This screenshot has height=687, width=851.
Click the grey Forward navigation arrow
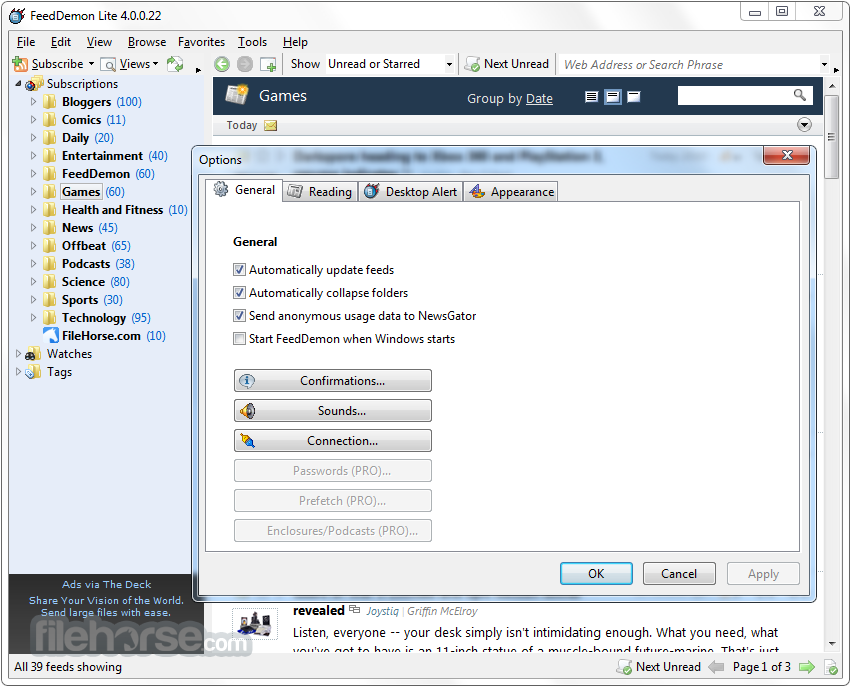click(245, 64)
